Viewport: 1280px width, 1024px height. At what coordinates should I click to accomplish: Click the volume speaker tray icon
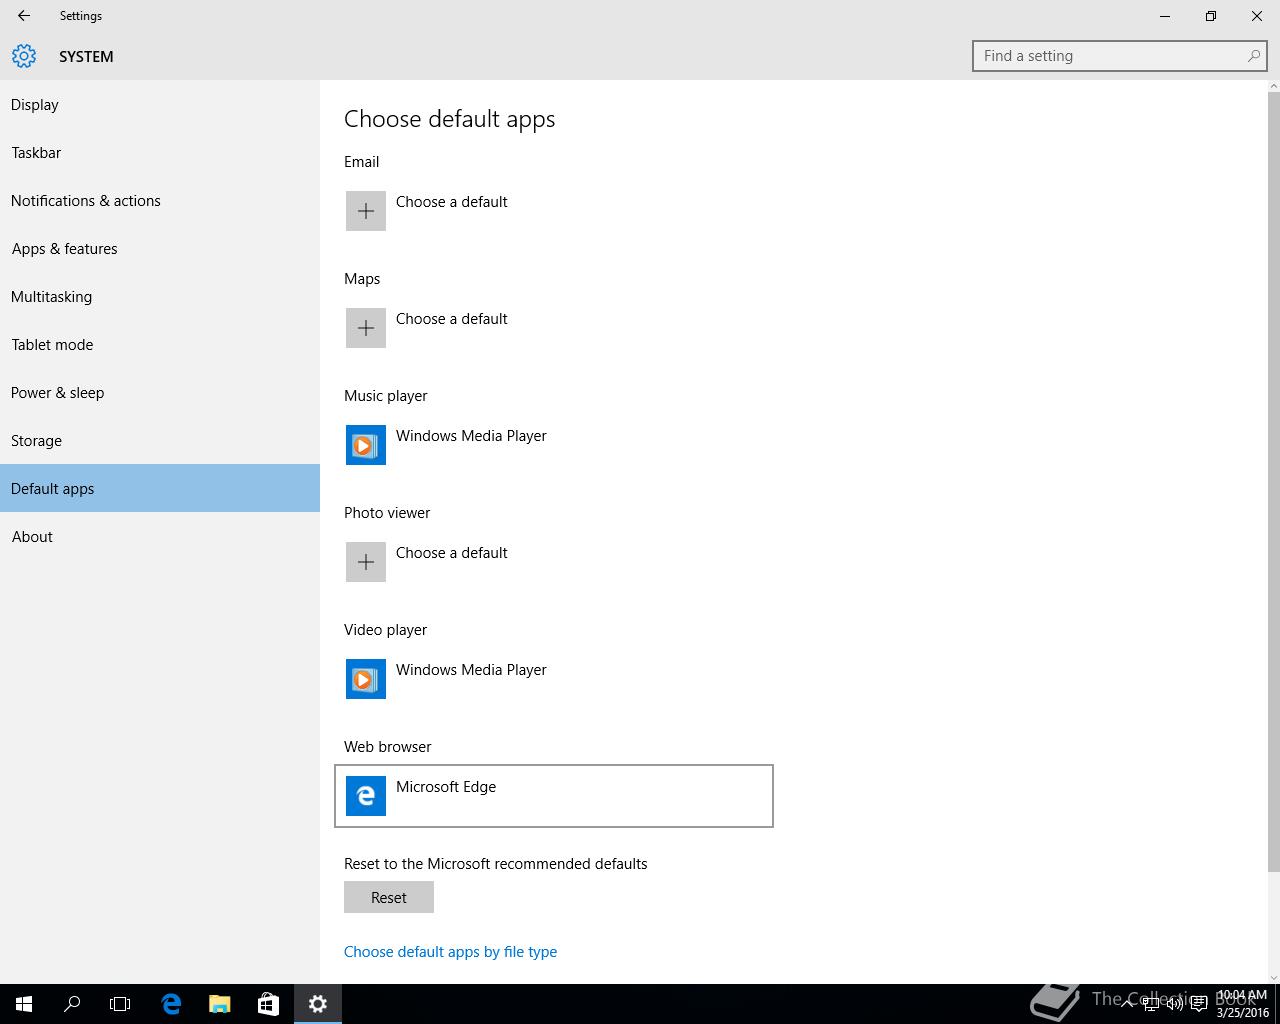point(1175,1004)
